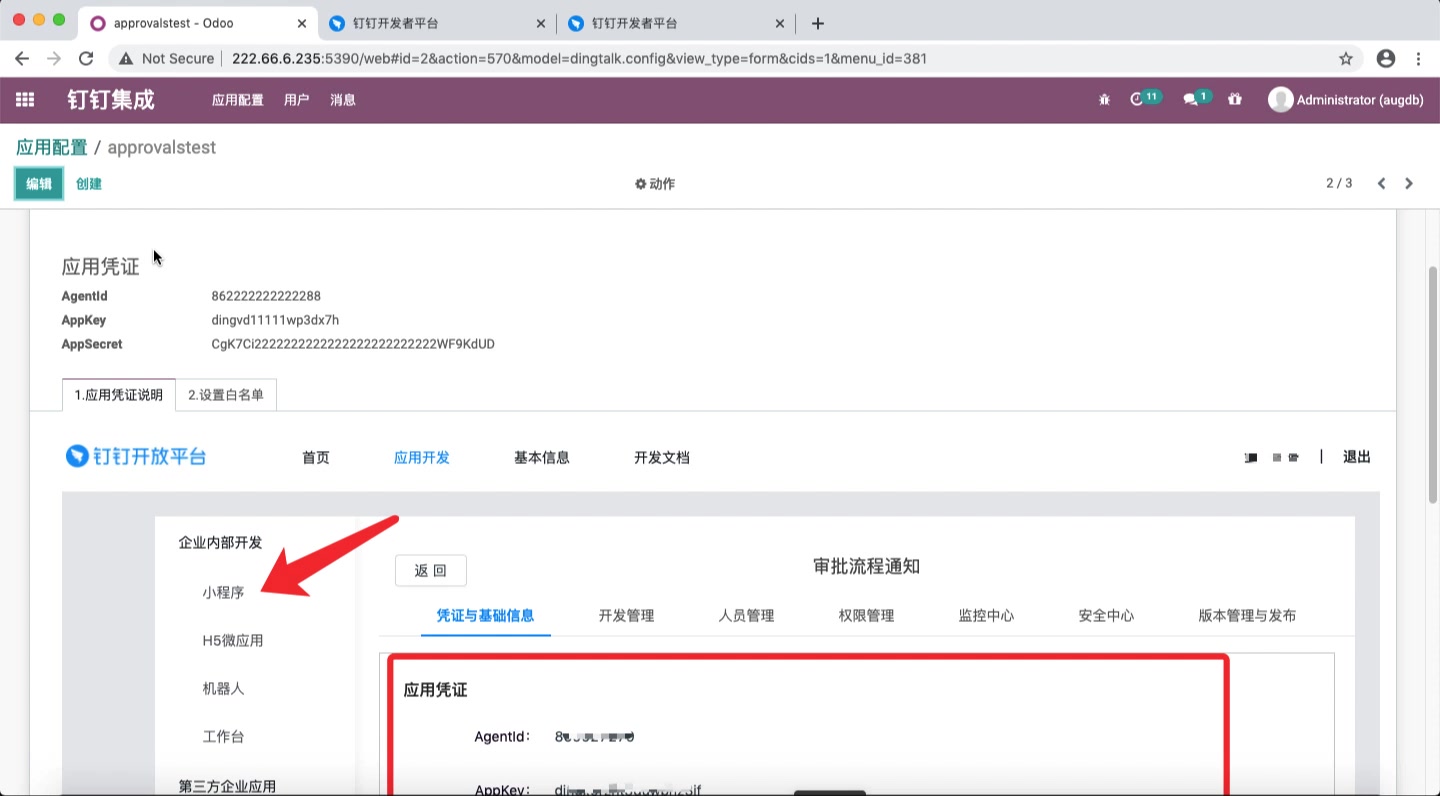Click 首页 in the embedded platform nav

316,458
